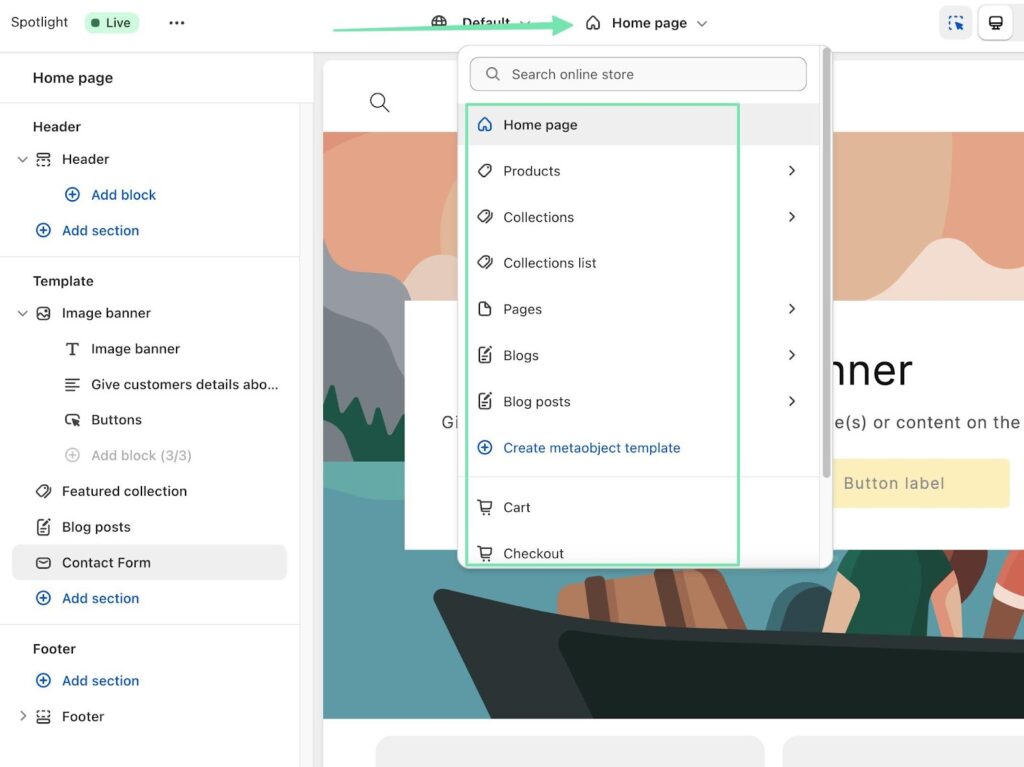This screenshot has height=767, width=1024.
Task: Click the Blog posts section icon
Action: [x=43, y=527]
